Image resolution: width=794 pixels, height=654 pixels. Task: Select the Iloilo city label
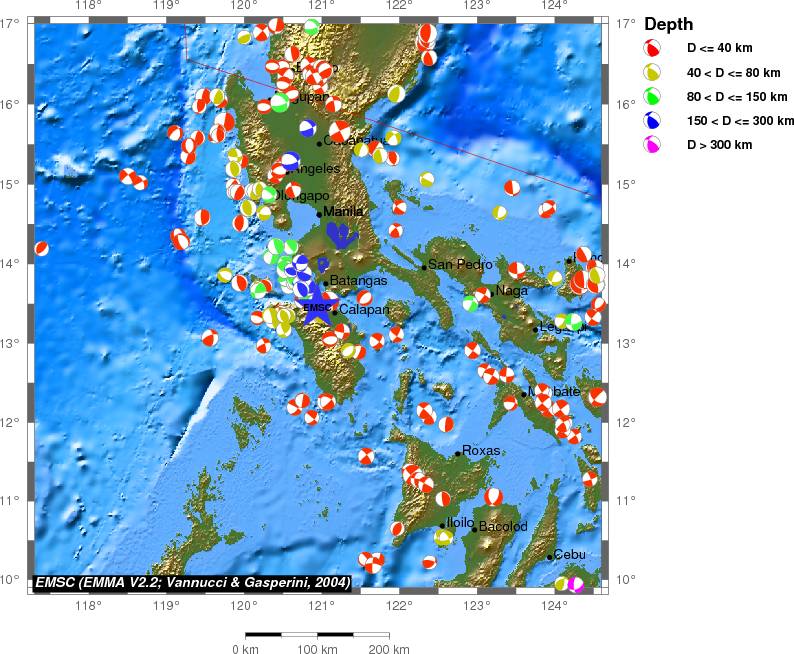pyautogui.click(x=459, y=522)
